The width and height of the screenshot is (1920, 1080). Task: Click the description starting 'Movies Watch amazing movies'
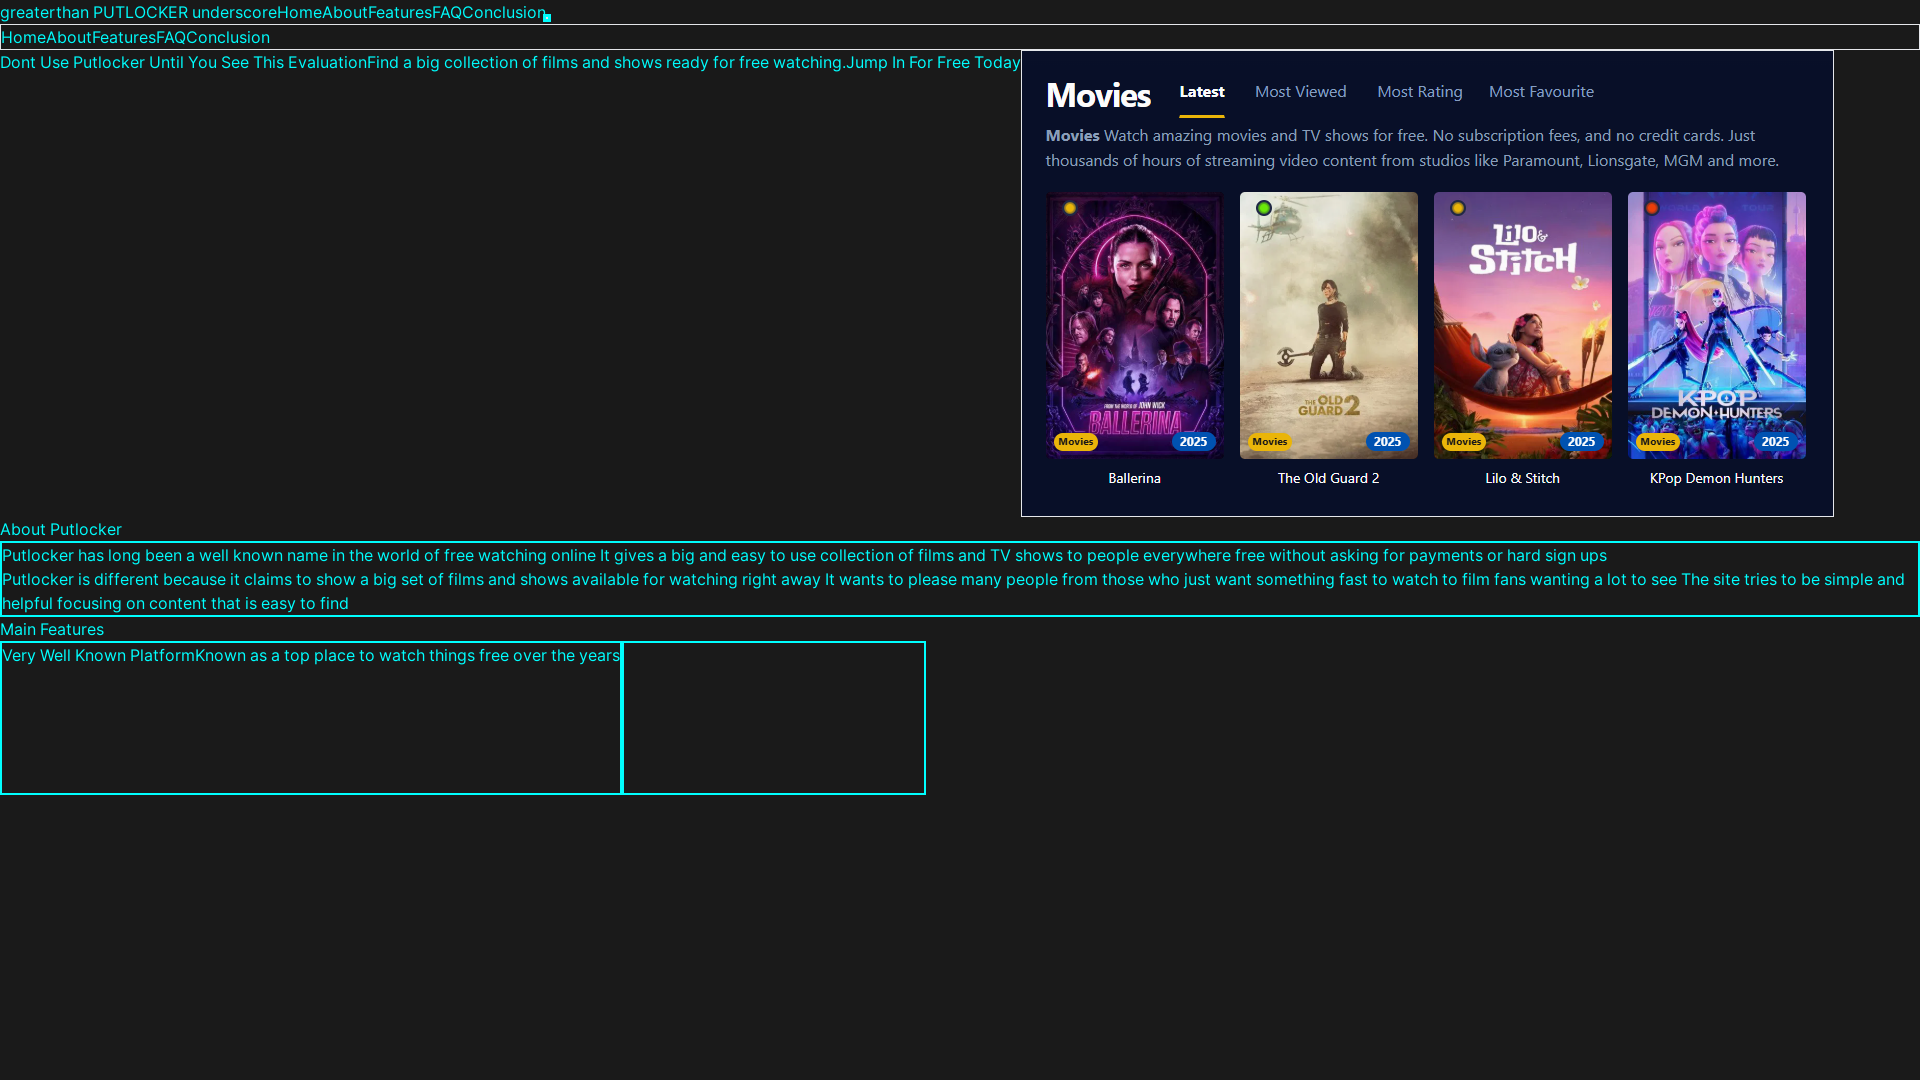tap(1412, 148)
